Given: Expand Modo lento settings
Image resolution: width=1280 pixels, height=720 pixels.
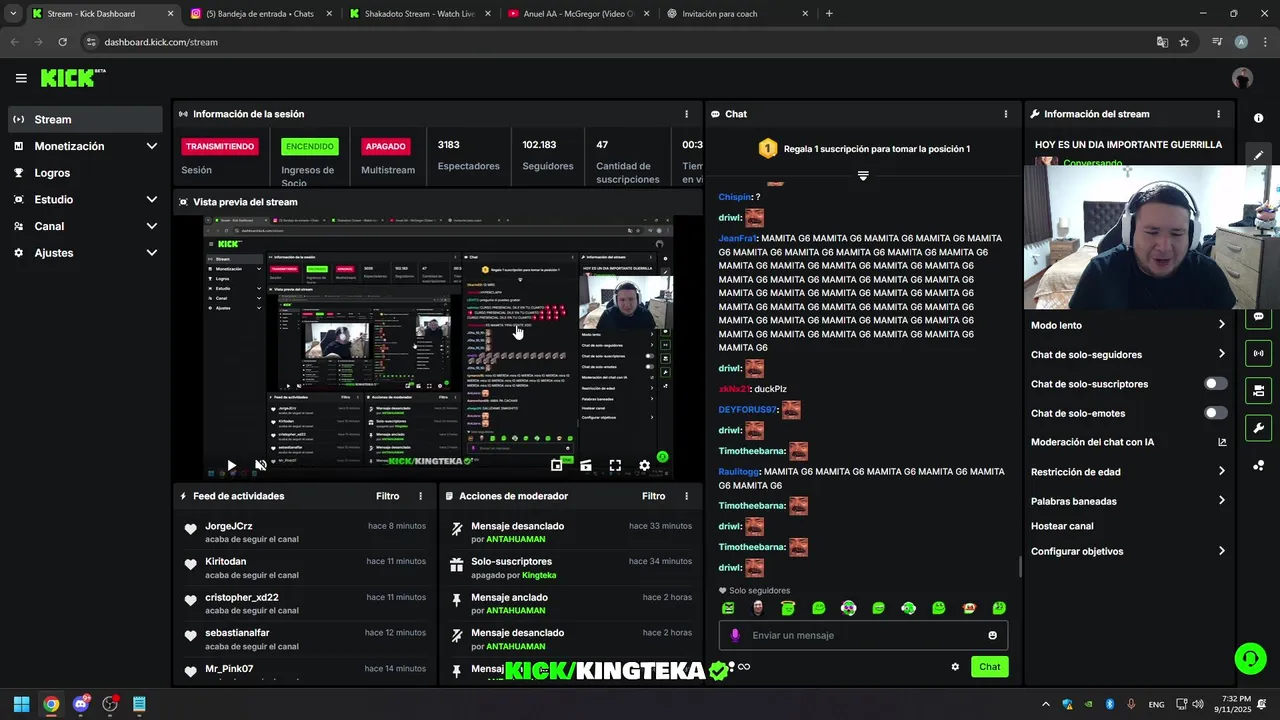Looking at the screenshot, I should point(1221,325).
